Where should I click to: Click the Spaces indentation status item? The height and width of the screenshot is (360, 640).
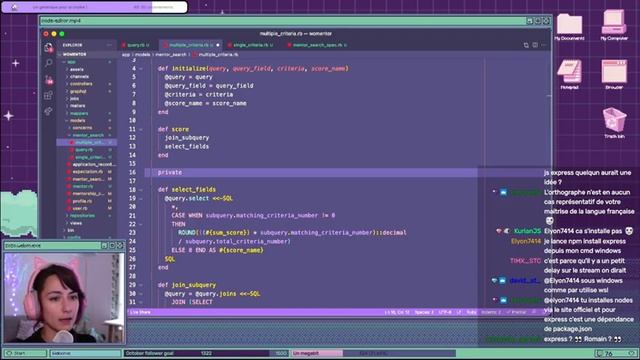[x=424, y=312]
